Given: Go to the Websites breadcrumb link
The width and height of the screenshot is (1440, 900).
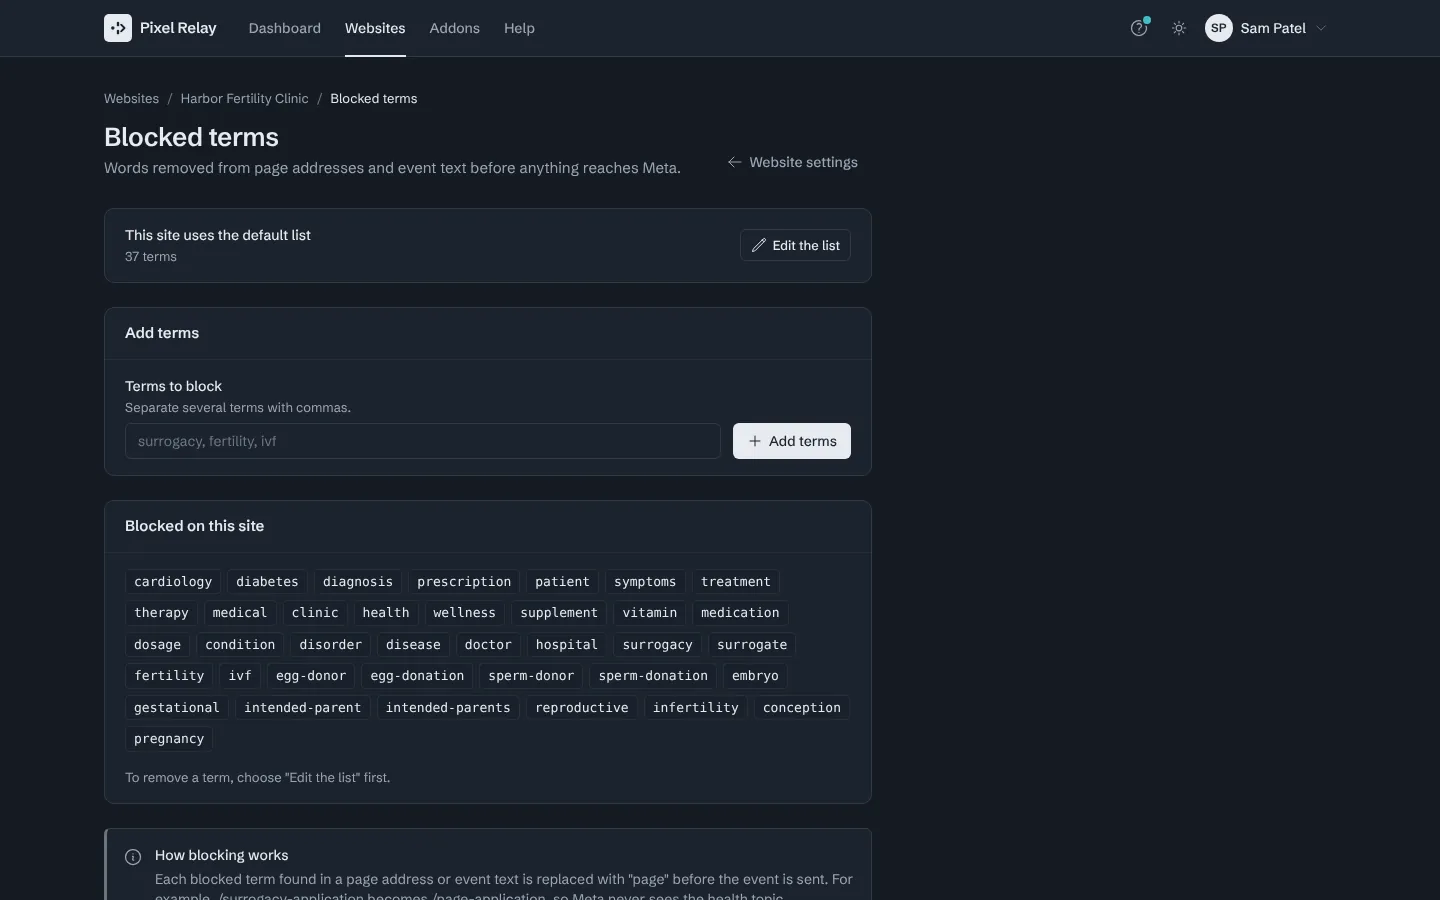Looking at the screenshot, I should tap(131, 98).
